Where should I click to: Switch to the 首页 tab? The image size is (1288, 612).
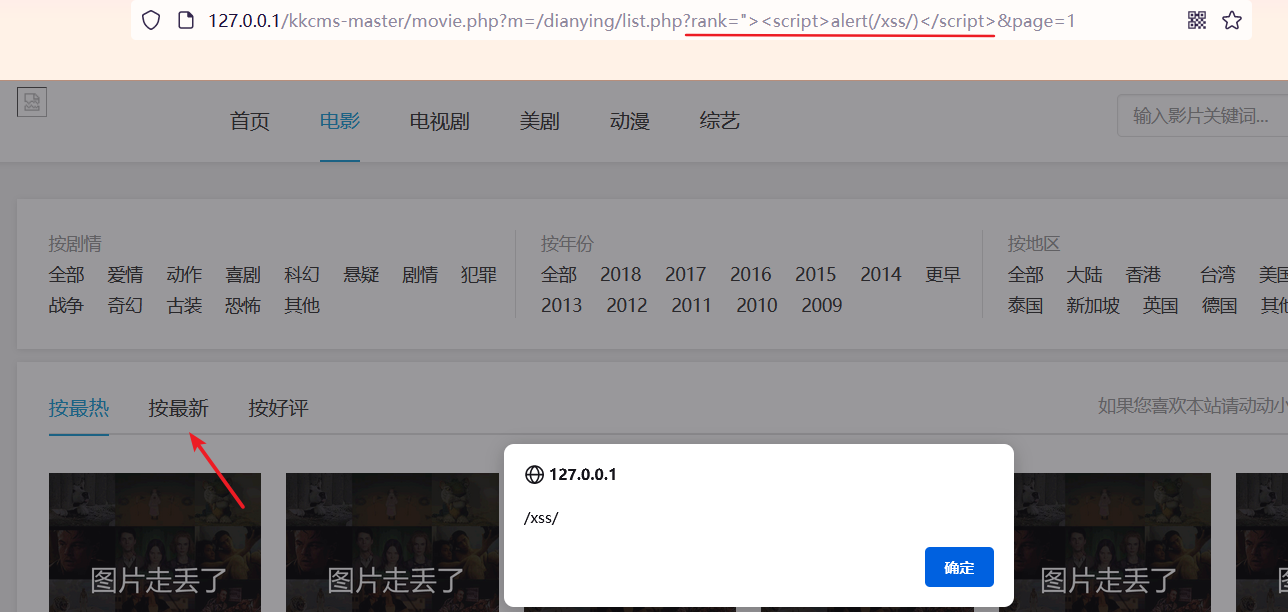click(x=248, y=120)
